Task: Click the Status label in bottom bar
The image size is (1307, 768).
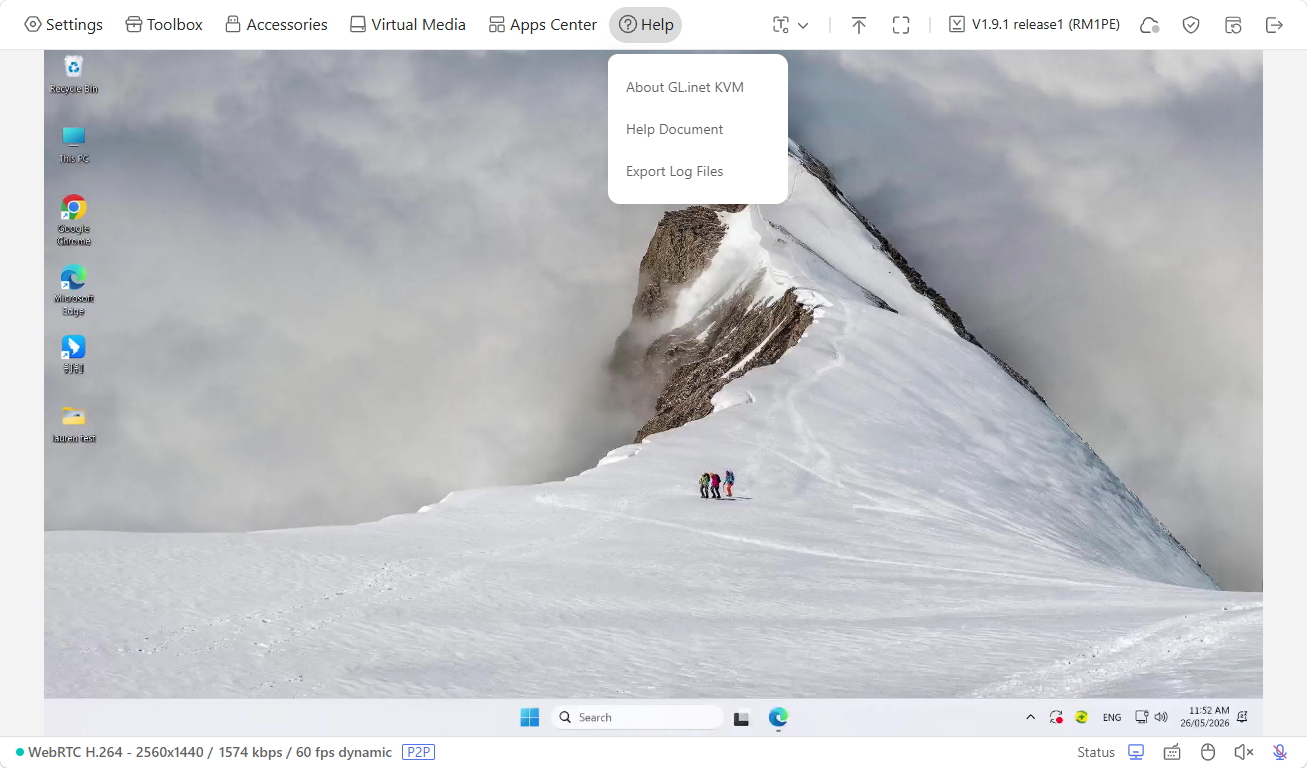Action: tap(1096, 752)
